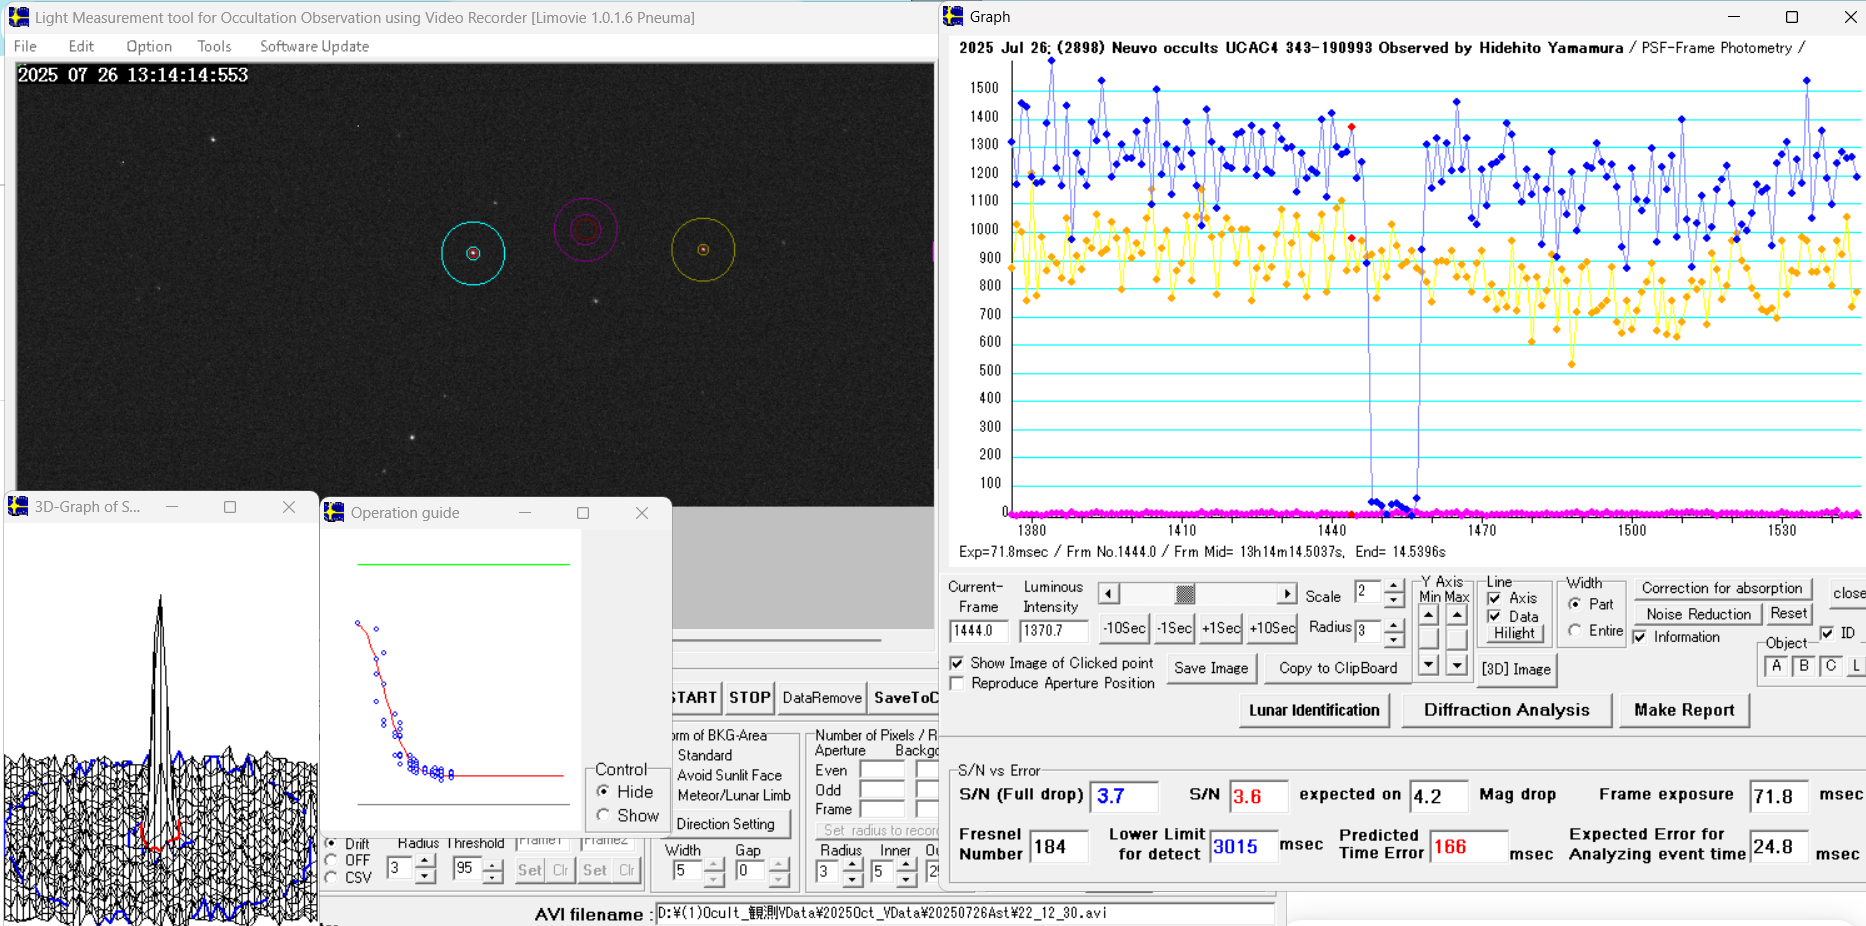Screen dimensions: 1866x926
Task: Click the magenta aperture circle in the video
Action: pos(585,230)
